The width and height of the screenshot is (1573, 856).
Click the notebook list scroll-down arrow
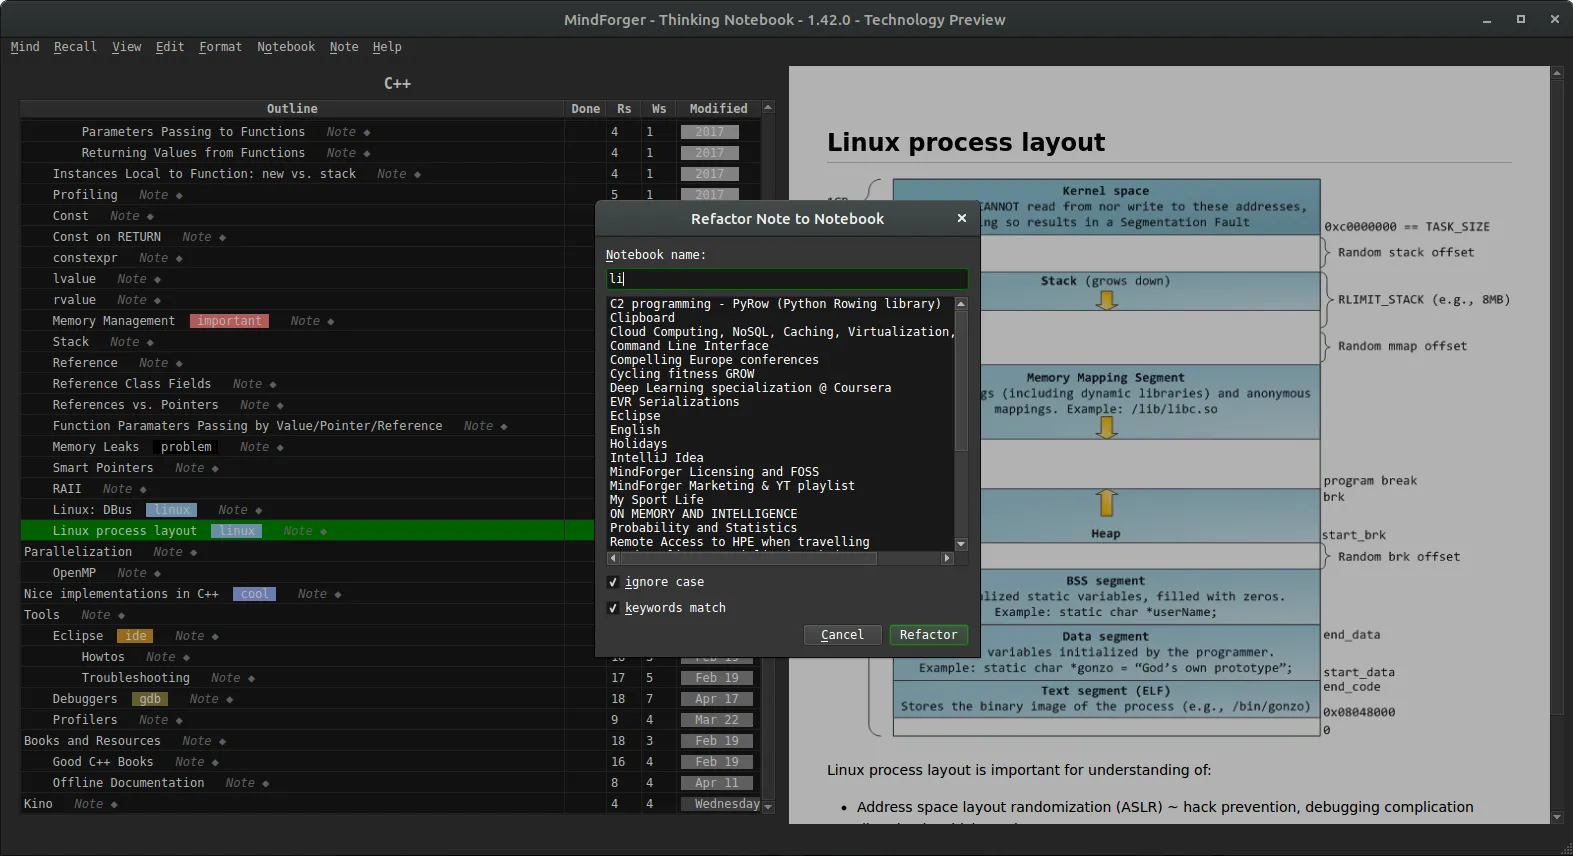pyautogui.click(x=961, y=544)
